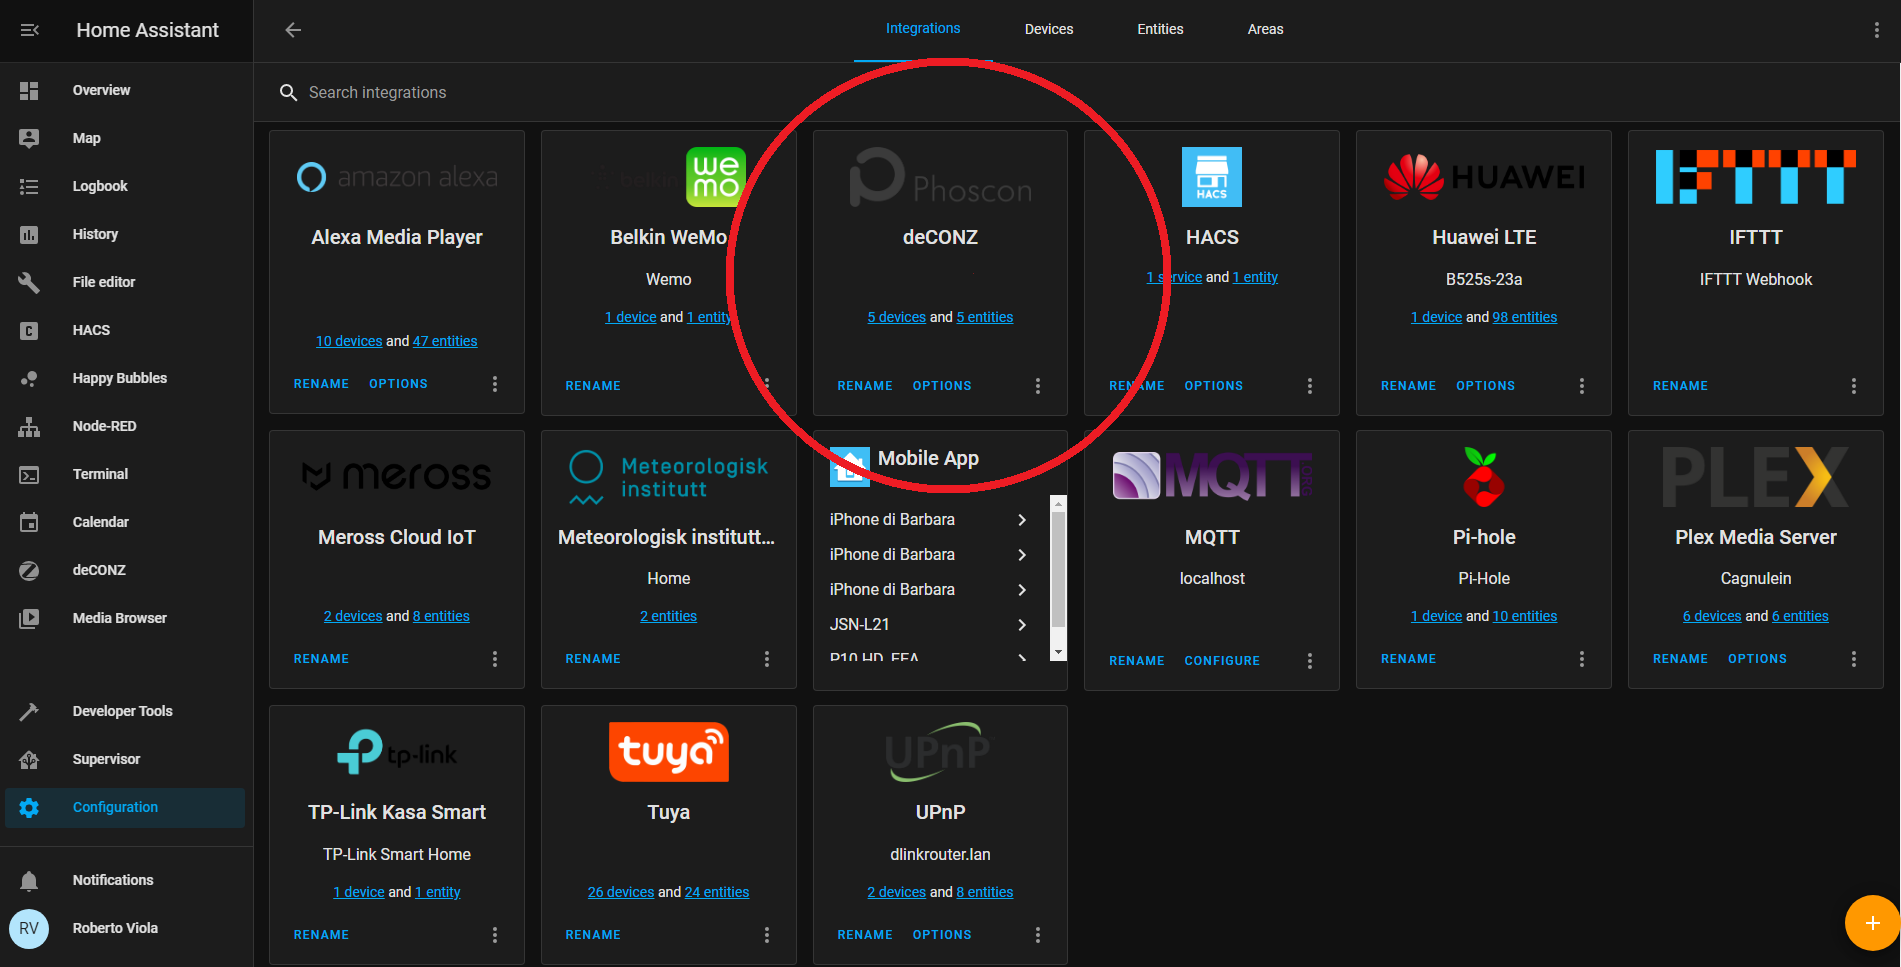The height and width of the screenshot is (967, 1901).
Task: Open Meteorologisk 2 entities link
Action: [668, 616]
